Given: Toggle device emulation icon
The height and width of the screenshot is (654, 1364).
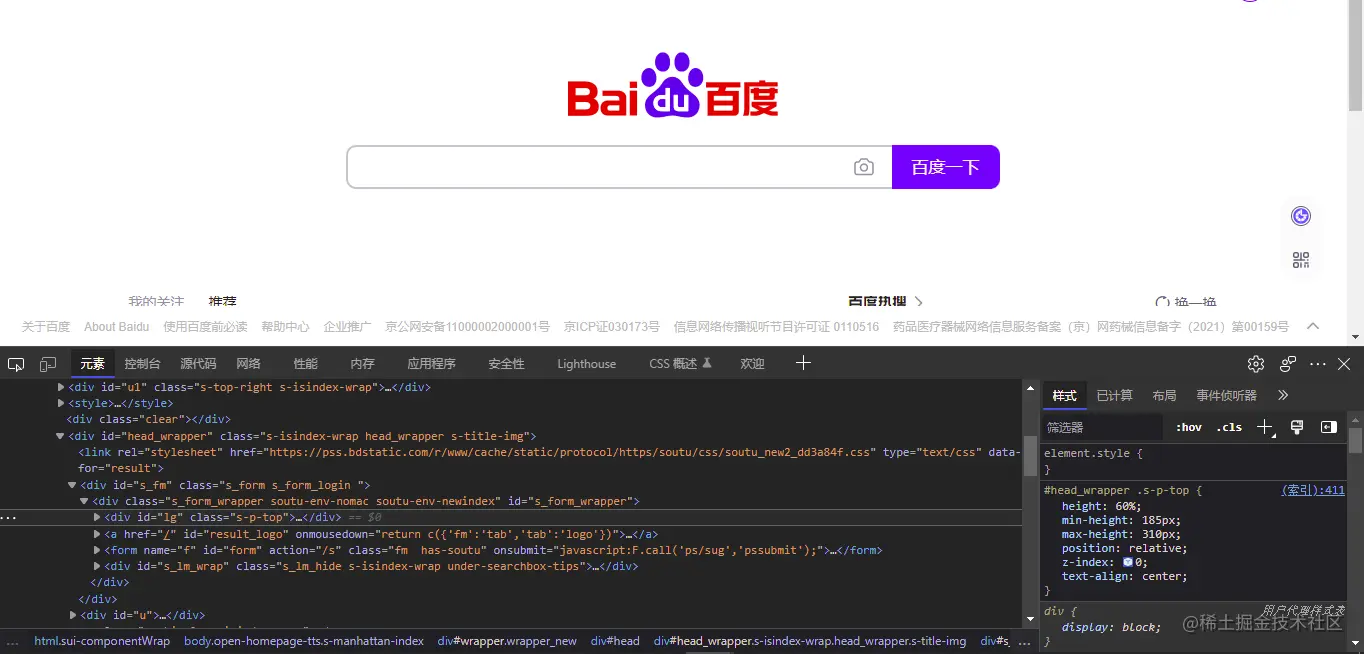Looking at the screenshot, I should tap(48, 364).
